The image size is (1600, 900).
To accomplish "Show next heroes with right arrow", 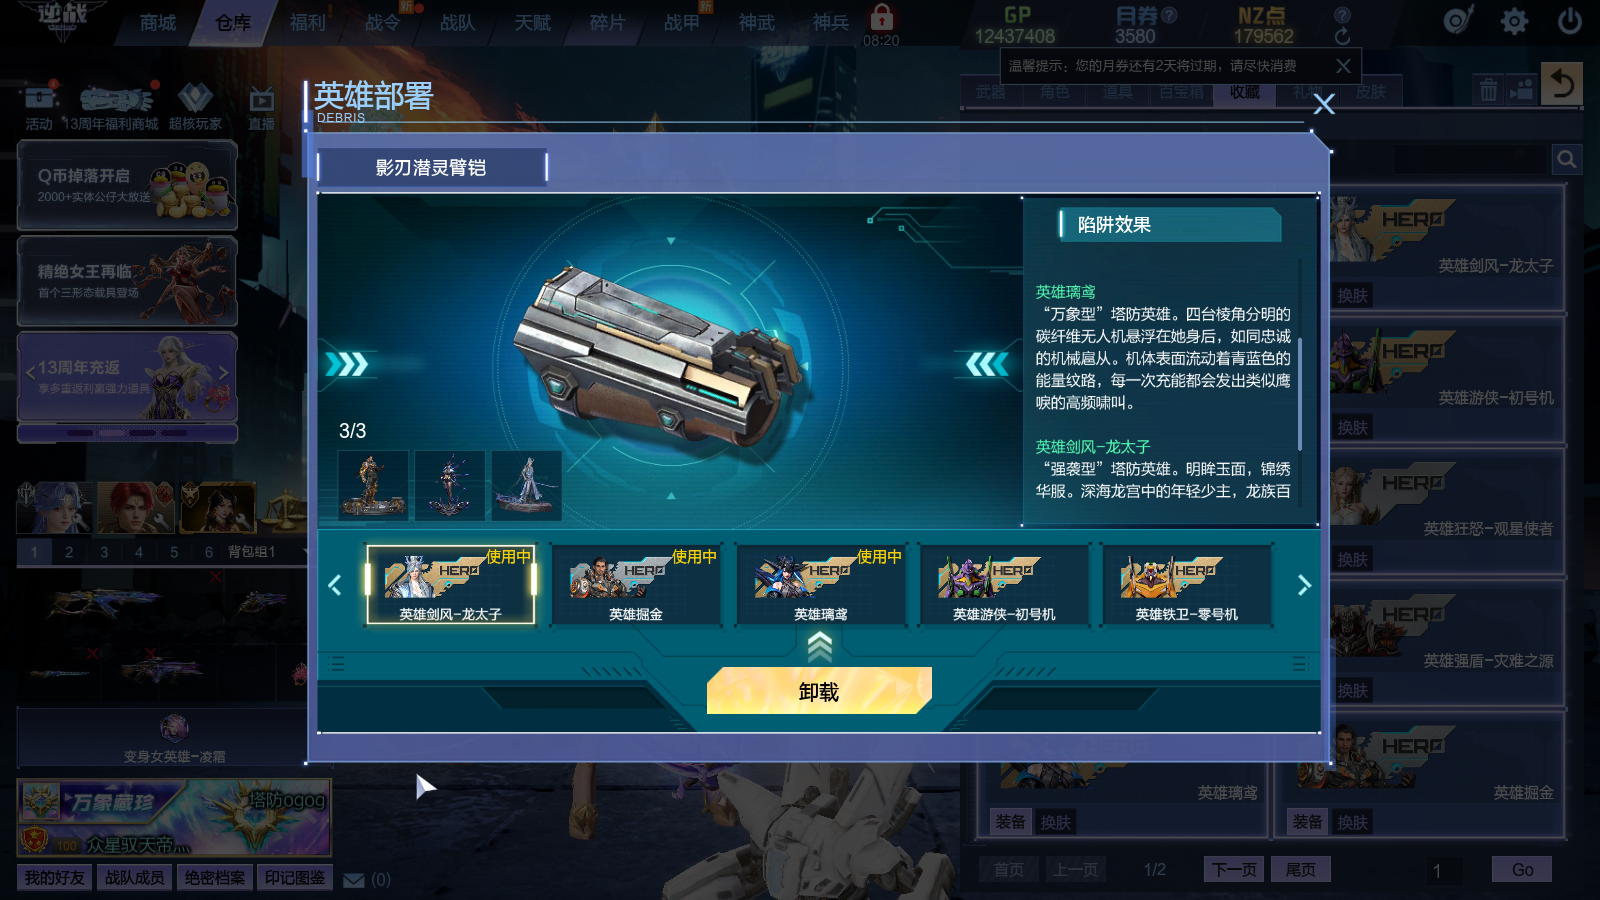I will pos(1303,585).
